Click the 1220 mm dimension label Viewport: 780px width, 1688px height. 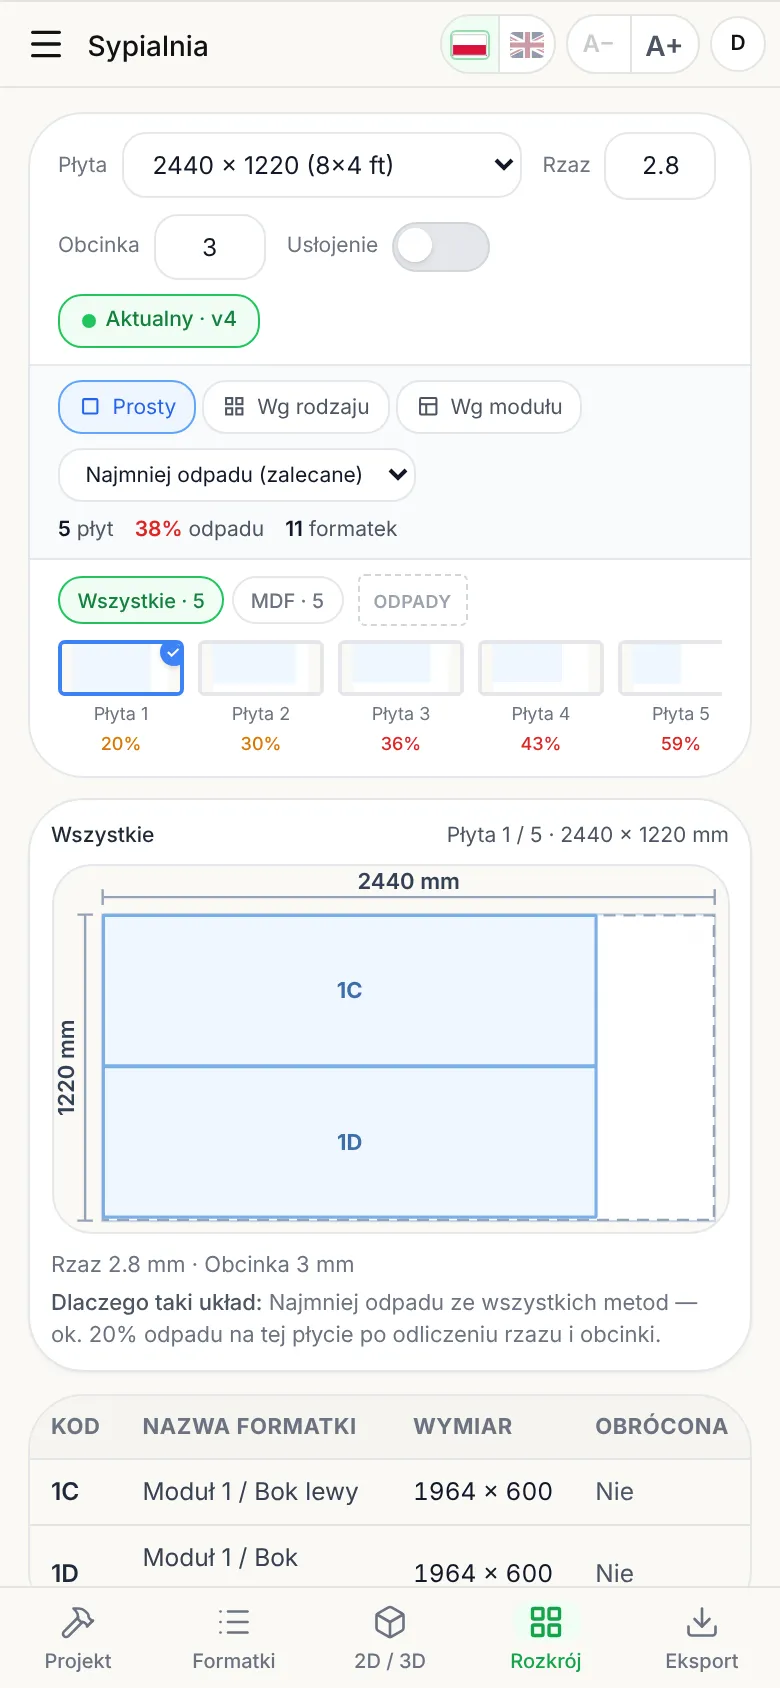[66, 1067]
